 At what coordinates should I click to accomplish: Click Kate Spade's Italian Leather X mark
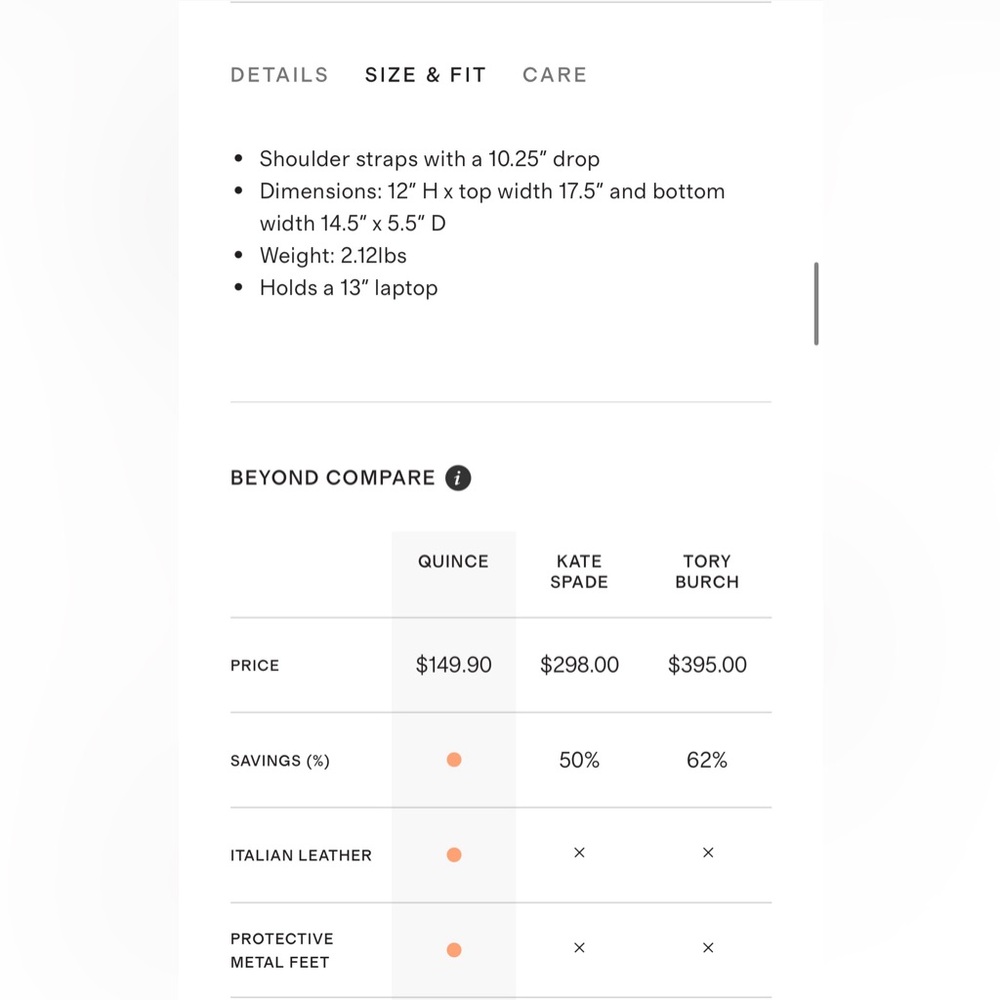579,853
